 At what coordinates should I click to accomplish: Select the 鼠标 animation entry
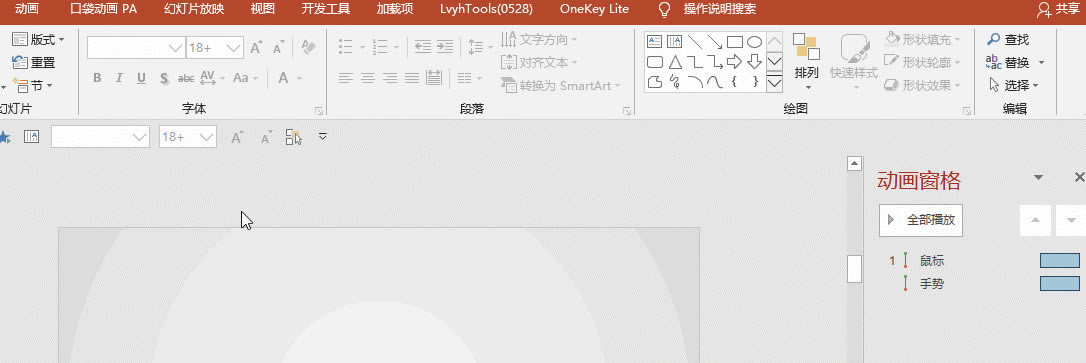[932, 261]
